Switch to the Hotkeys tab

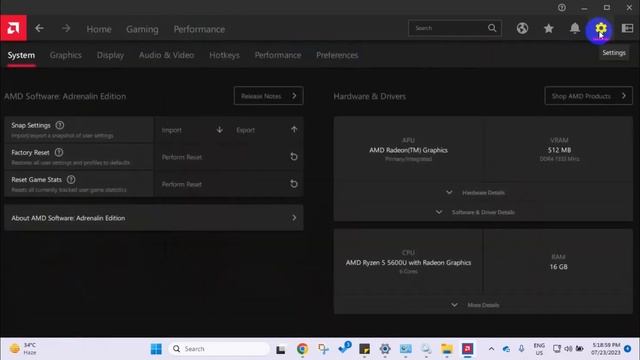click(224, 55)
